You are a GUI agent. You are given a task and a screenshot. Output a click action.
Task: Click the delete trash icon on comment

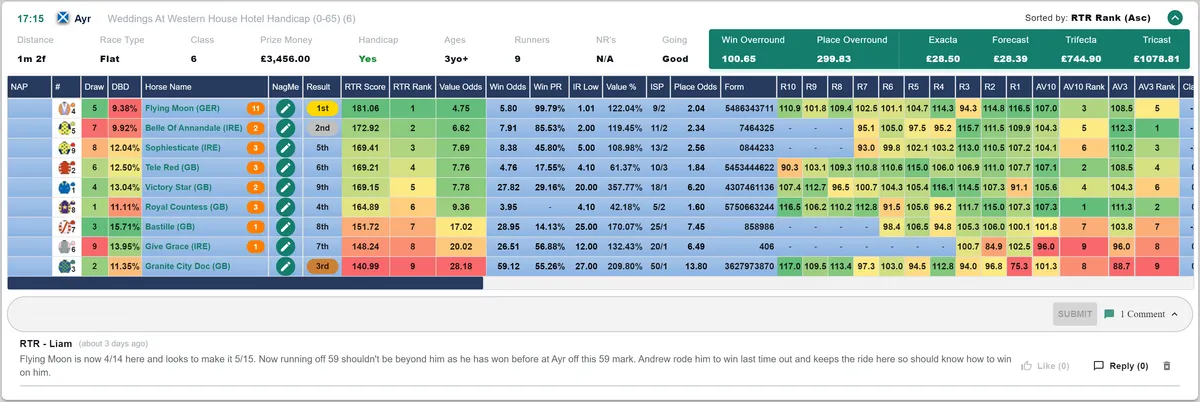(1166, 366)
